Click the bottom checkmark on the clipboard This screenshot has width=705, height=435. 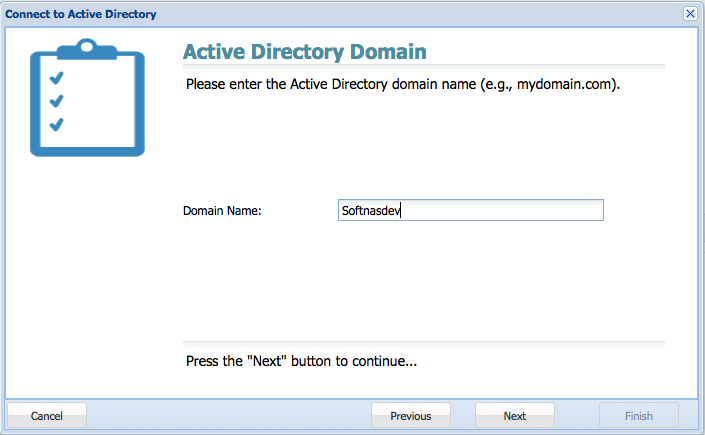point(57,124)
